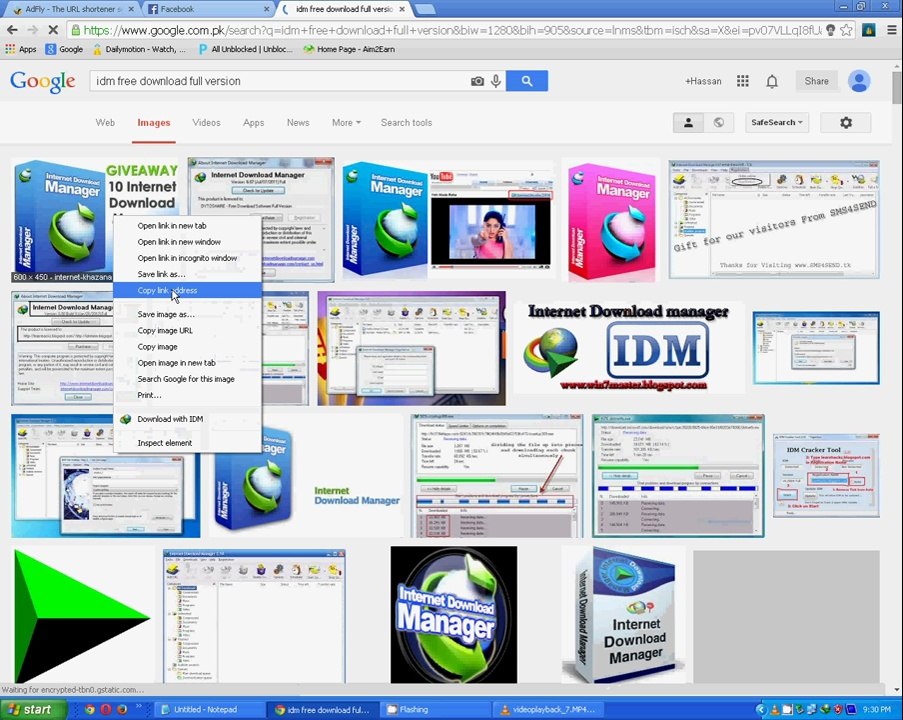Click the search by image camera icon
Screen dimensions: 903x720
point(477,81)
